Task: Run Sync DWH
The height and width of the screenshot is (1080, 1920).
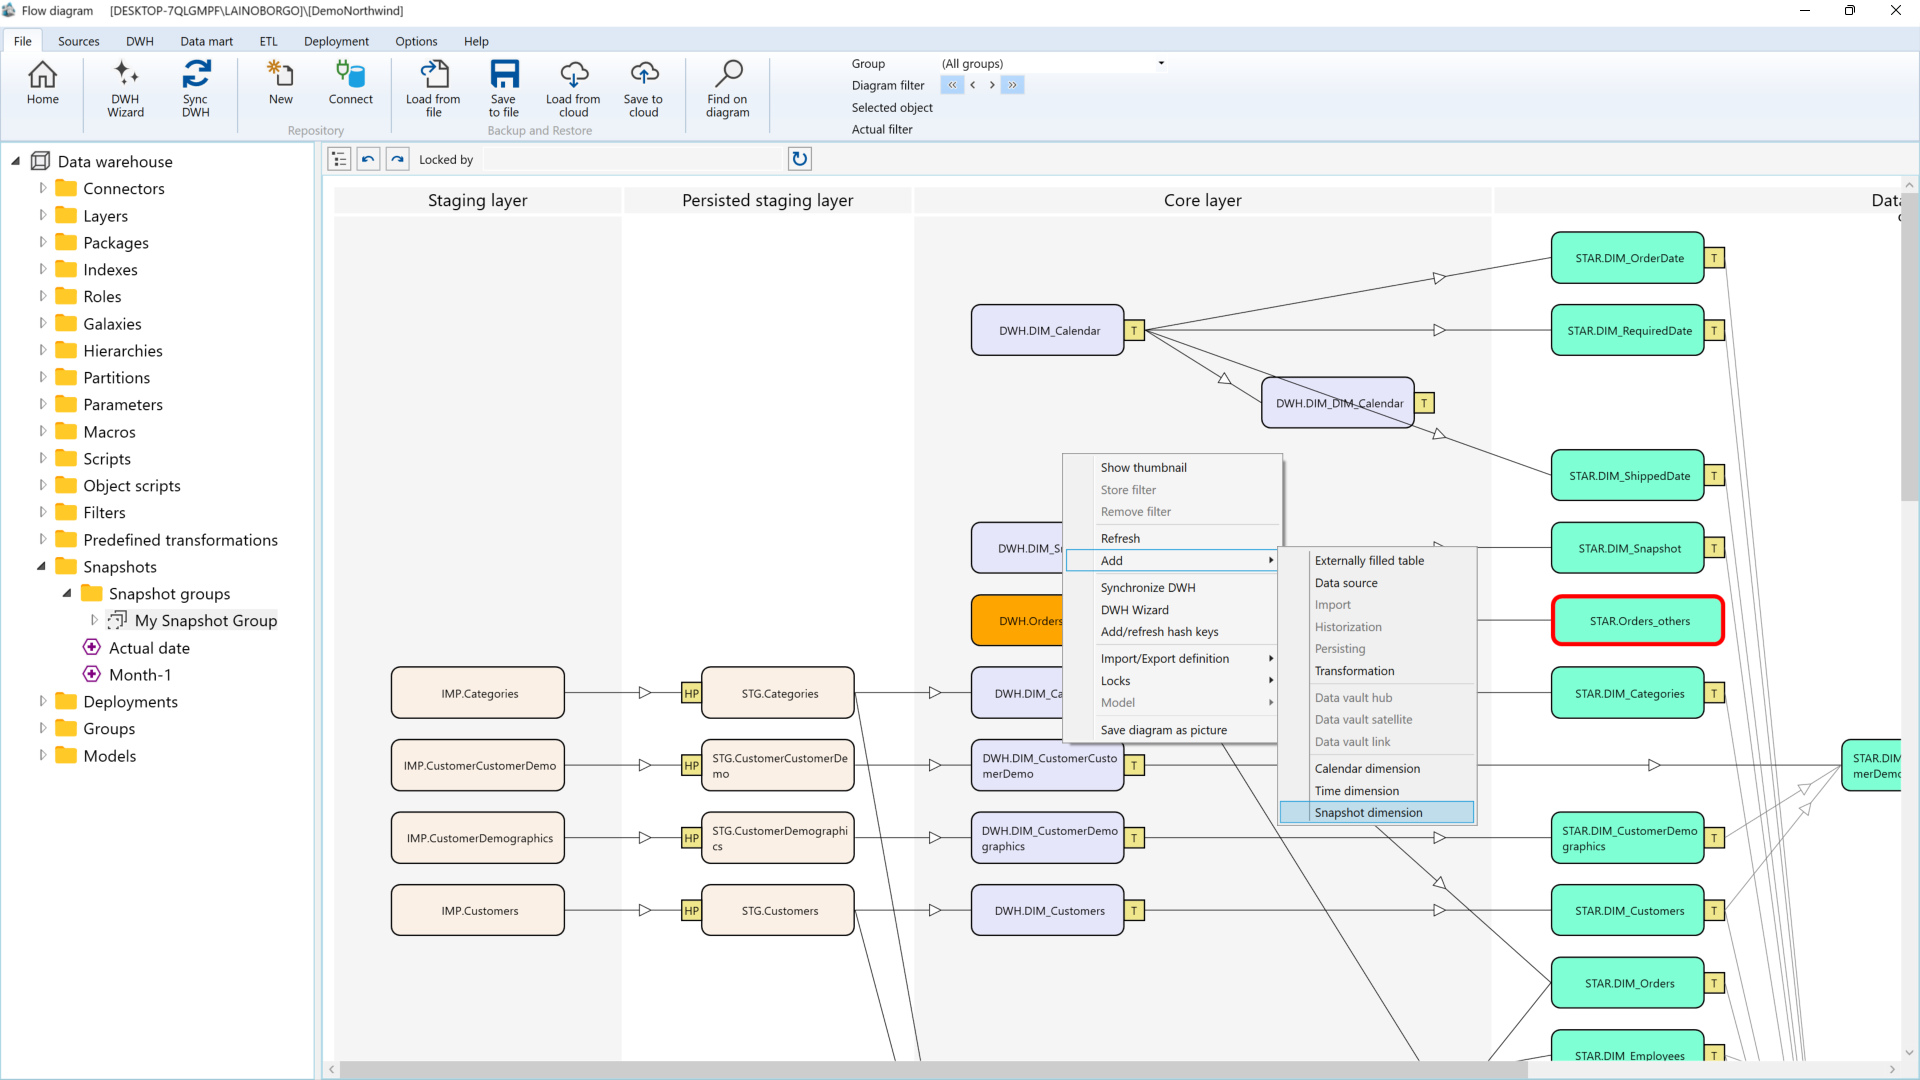Action: pos(196,90)
